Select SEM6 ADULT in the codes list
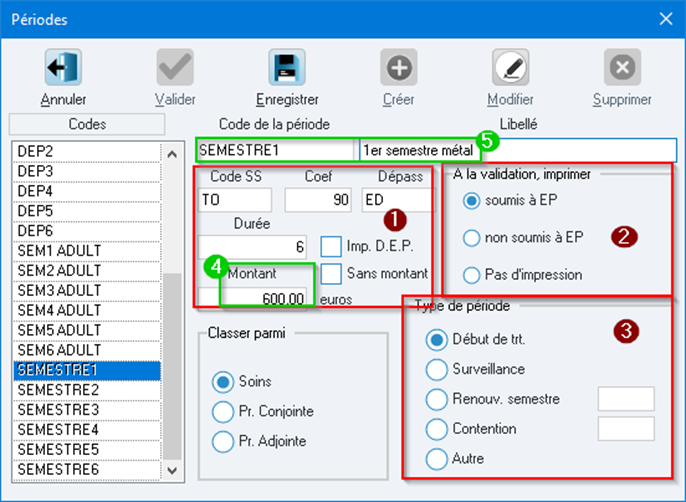Screen dimensions: 686x502 click(87, 351)
